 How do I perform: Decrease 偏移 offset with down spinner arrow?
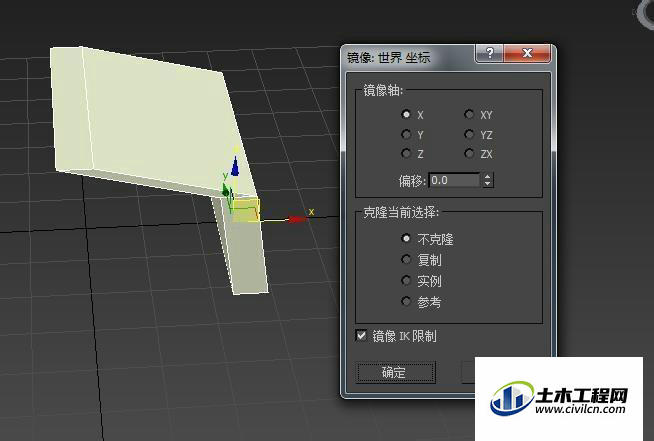pyautogui.click(x=488, y=184)
